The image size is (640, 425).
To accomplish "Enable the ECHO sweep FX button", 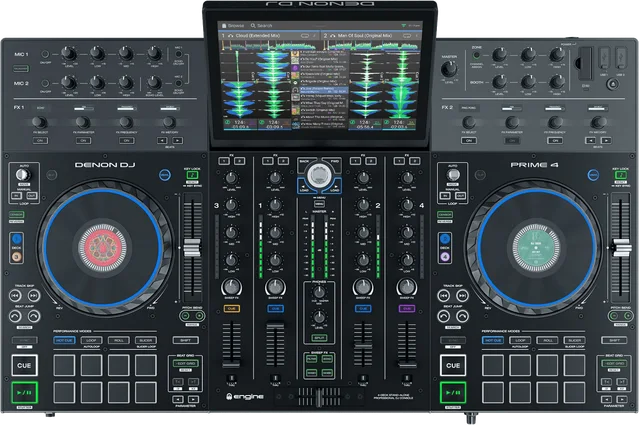I will [x=327, y=359].
